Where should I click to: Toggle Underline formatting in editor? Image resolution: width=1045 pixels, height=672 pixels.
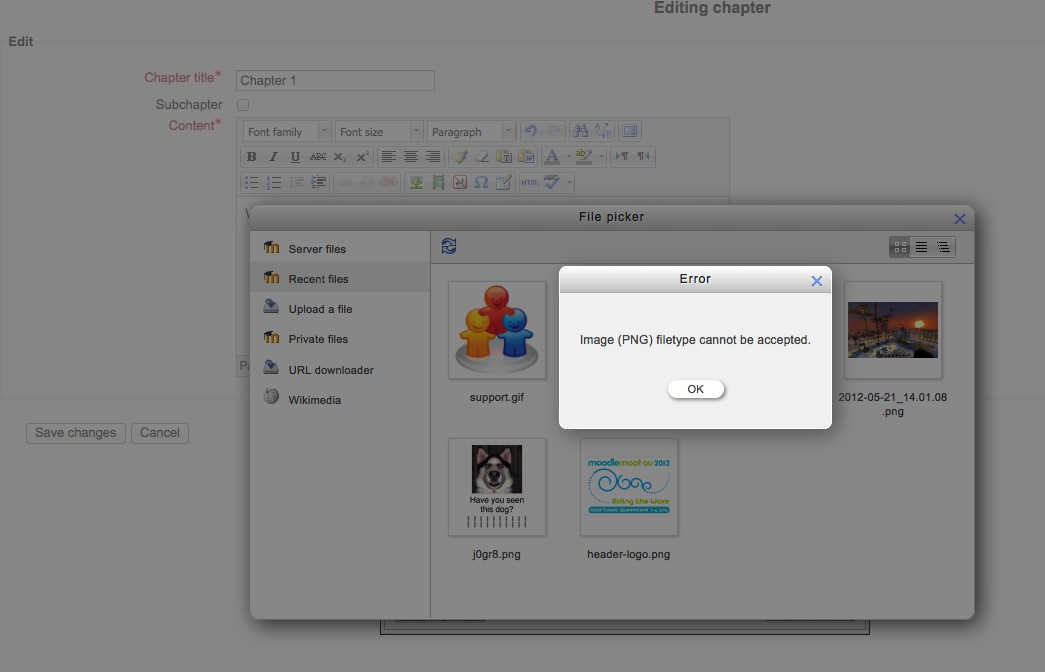295,157
